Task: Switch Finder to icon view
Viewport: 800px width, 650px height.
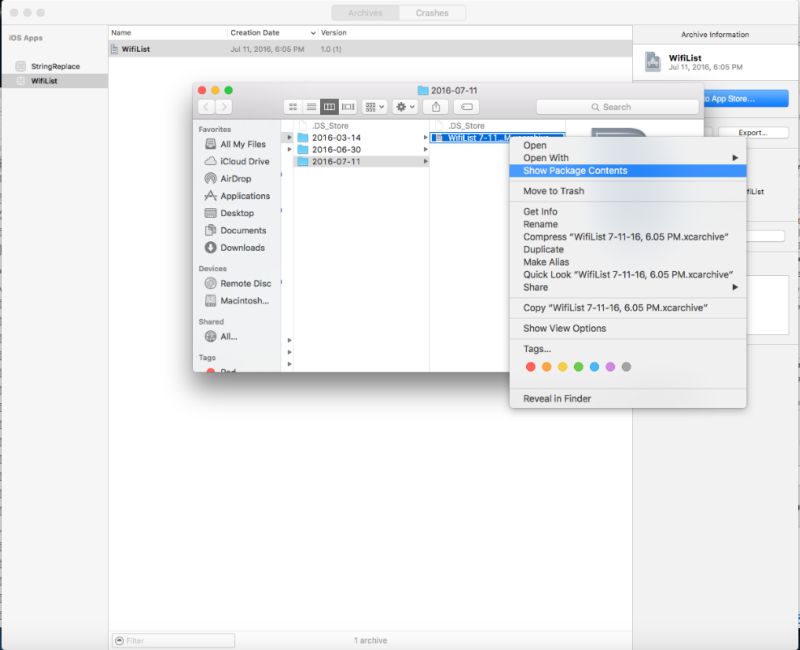Action: coord(292,106)
